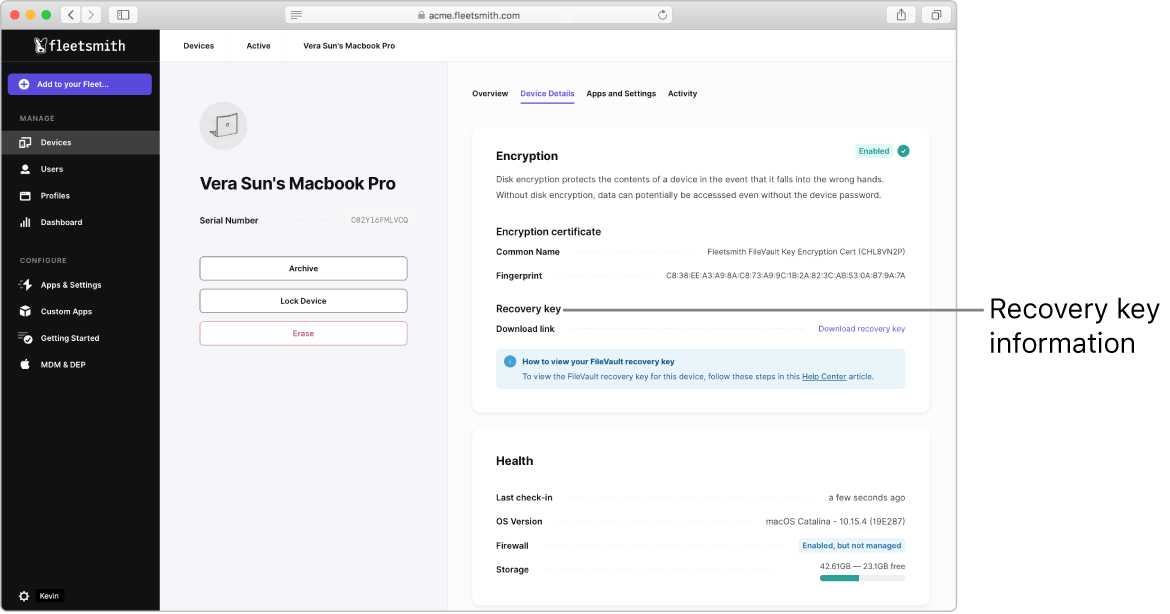Switch to the Activity tab
This screenshot has width=1170, height=614.
683,94
